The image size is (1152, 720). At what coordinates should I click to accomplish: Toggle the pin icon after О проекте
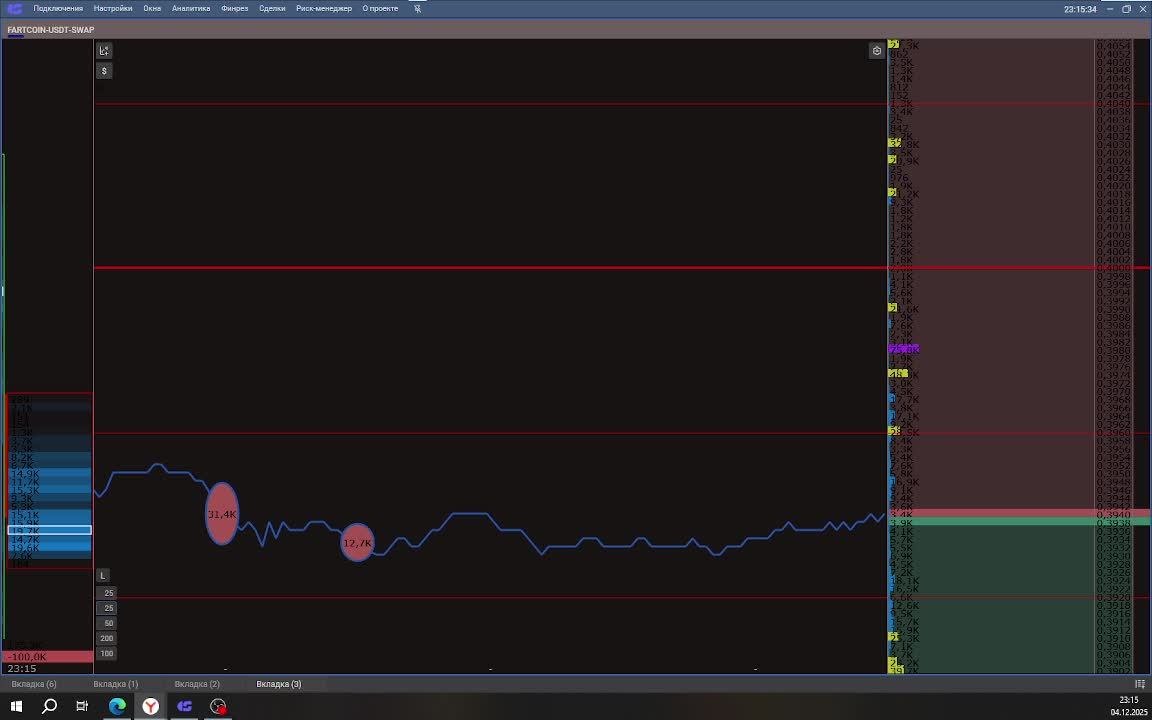click(x=418, y=9)
